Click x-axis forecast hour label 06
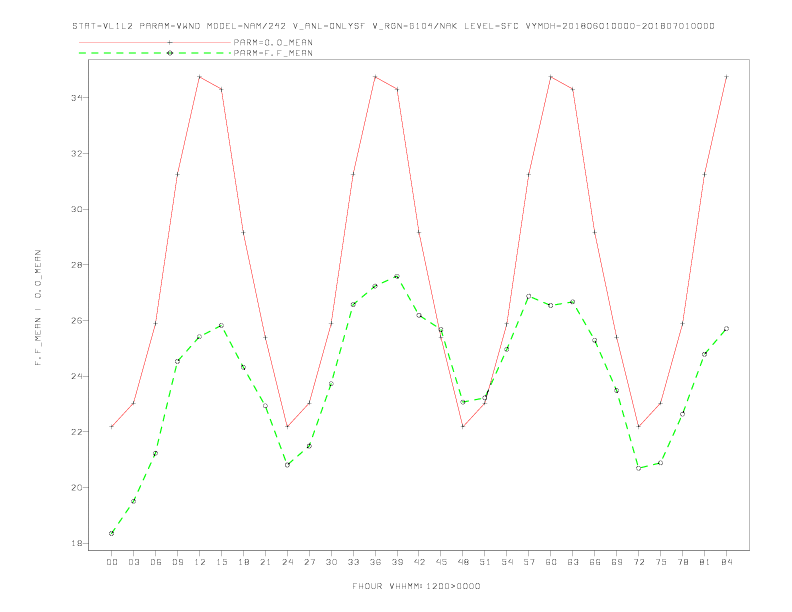792x612 pixels. point(156,562)
